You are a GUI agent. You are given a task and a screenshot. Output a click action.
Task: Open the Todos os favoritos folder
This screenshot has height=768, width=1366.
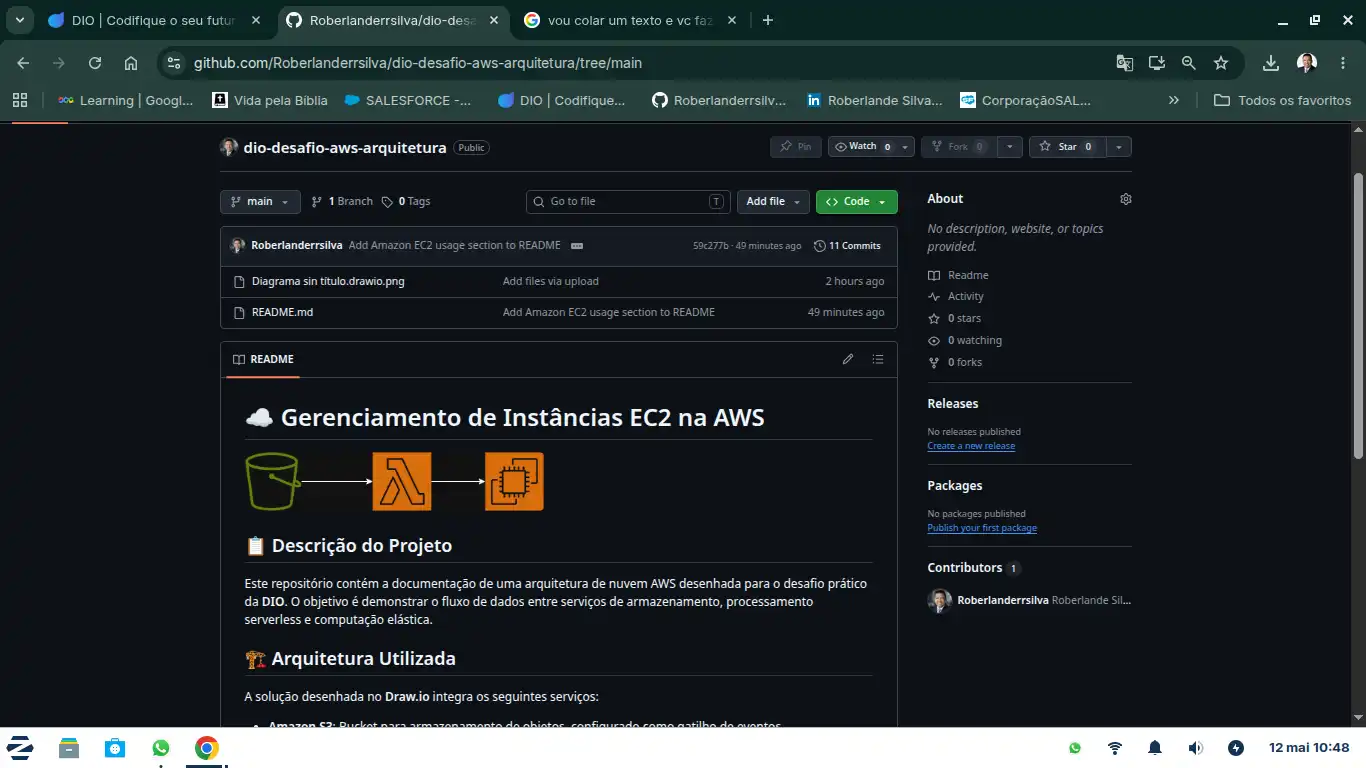click(x=1282, y=100)
